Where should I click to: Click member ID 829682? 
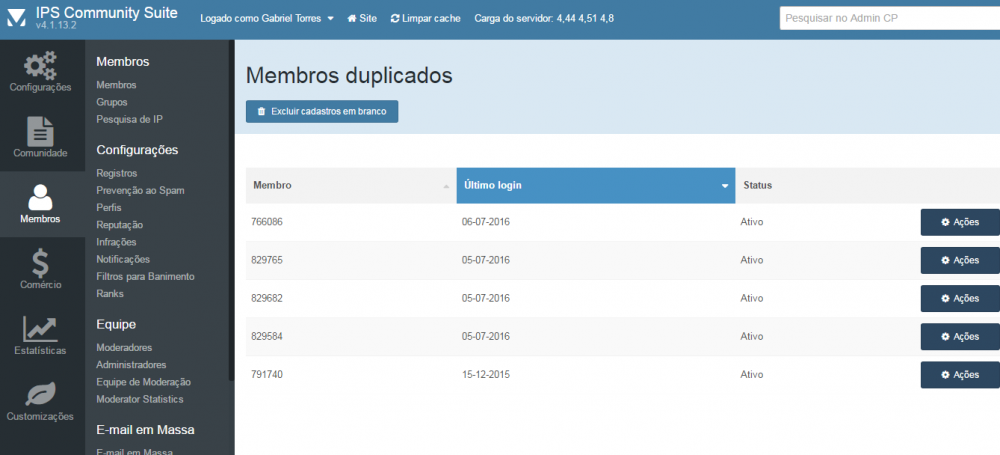click(x=268, y=299)
